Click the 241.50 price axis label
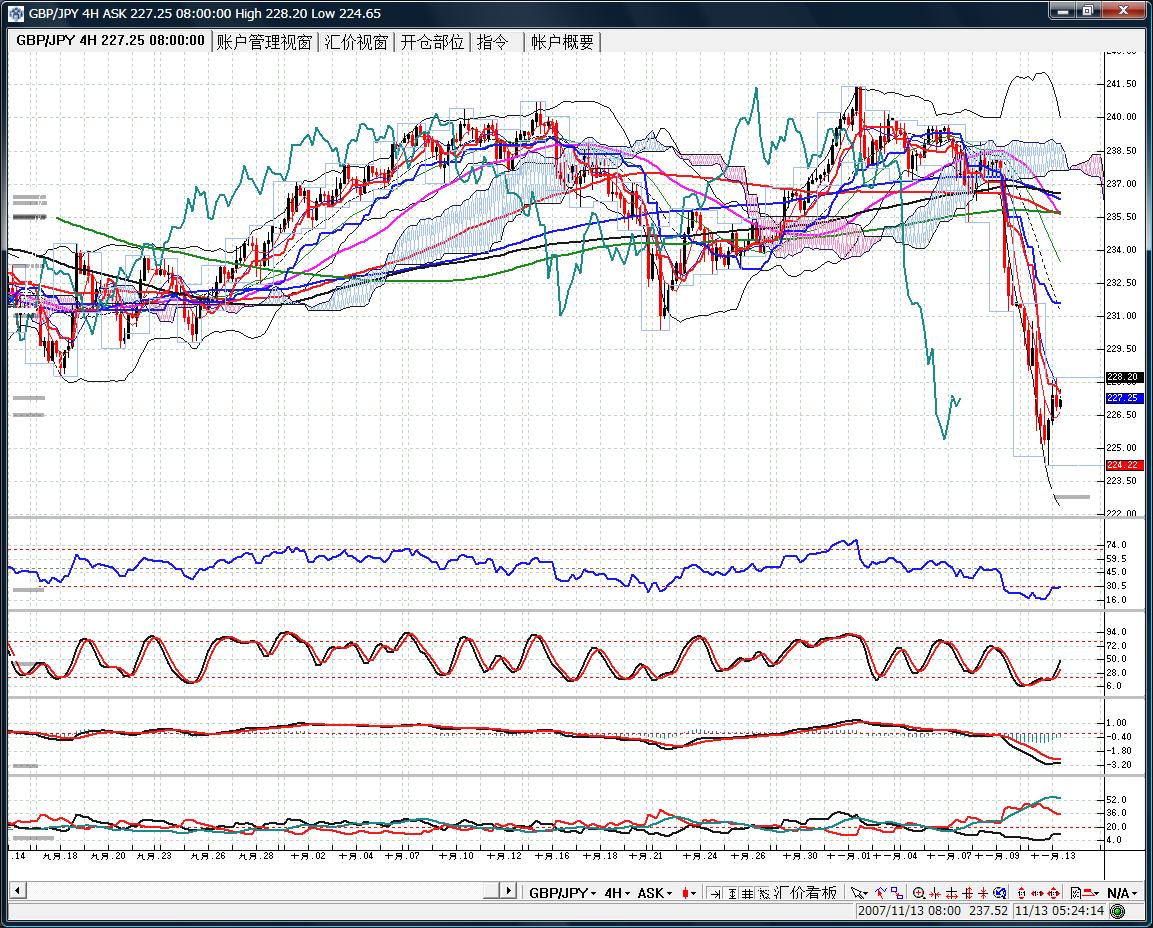 (x=1122, y=84)
